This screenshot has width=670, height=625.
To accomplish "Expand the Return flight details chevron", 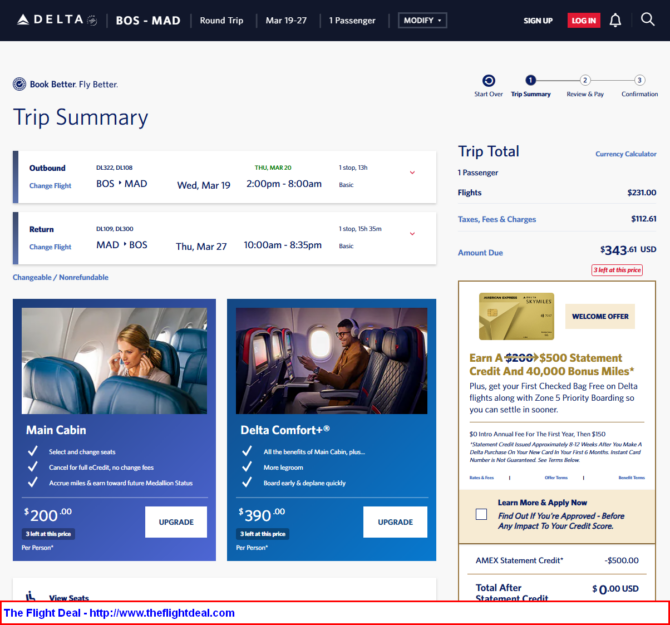I will 412,234.
